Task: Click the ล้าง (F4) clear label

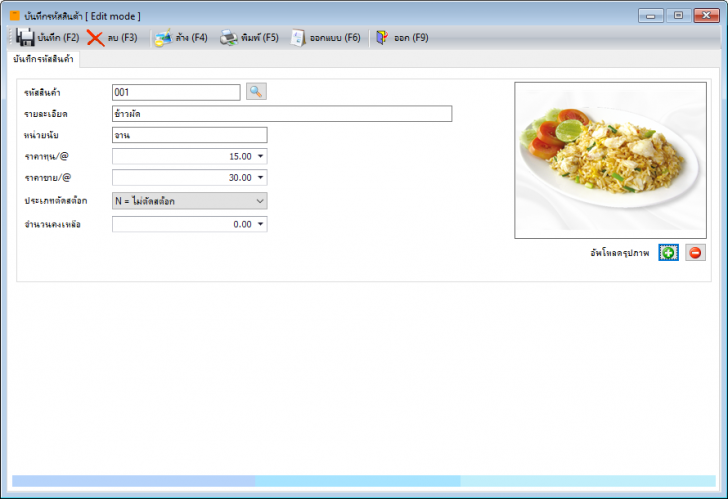Action: click(x=191, y=38)
